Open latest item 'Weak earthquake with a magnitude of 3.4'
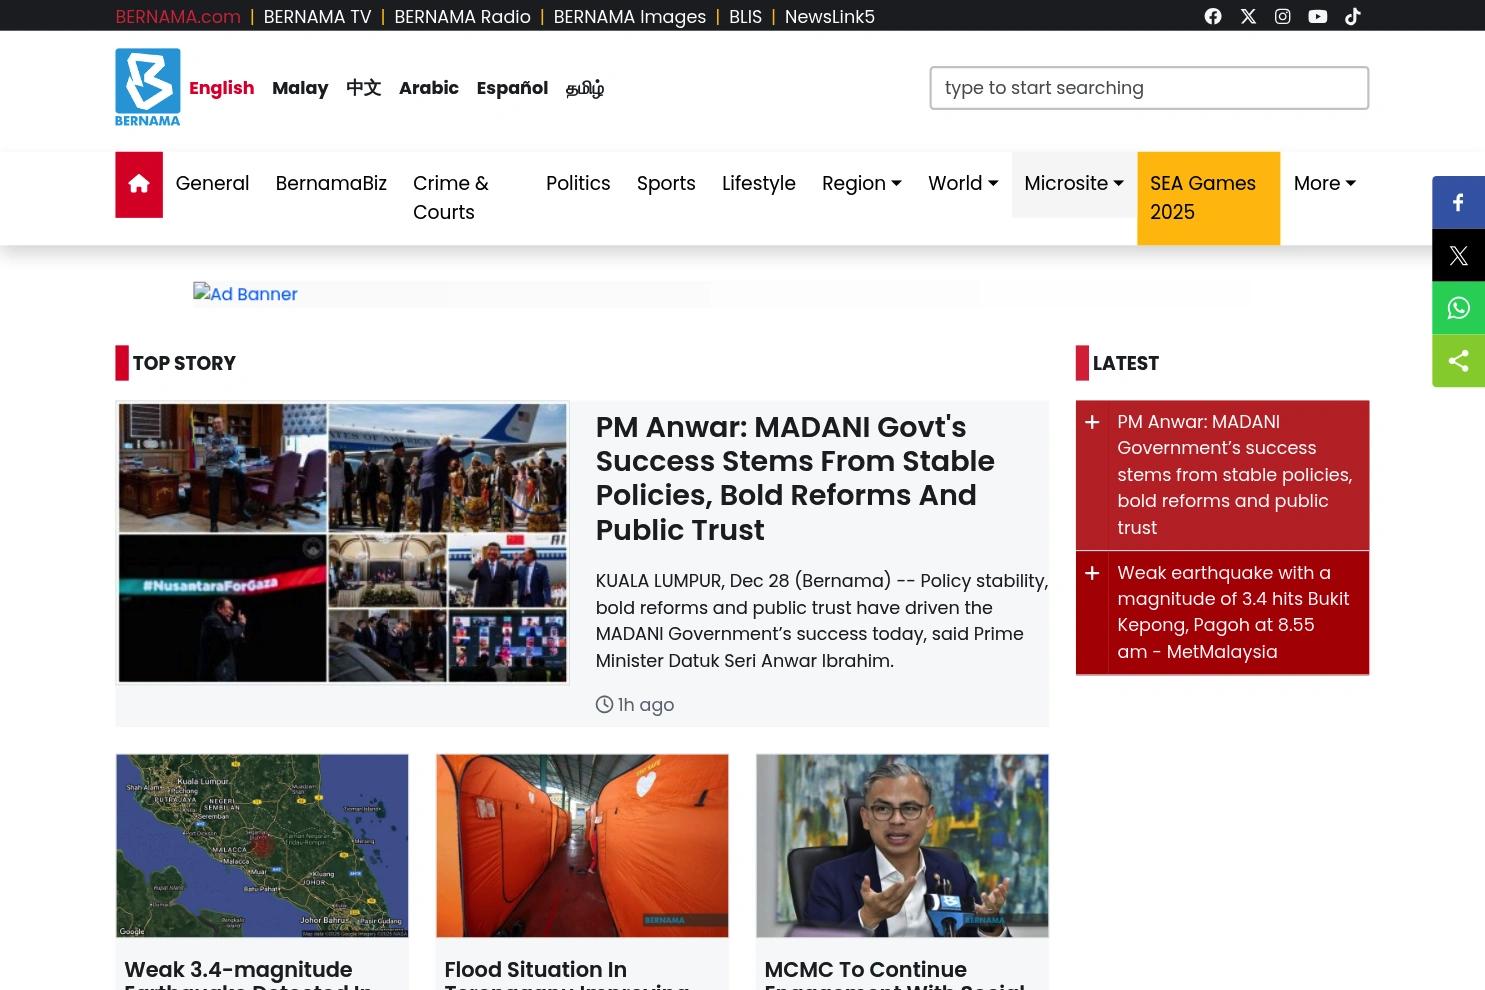Image resolution: width=1485 pixels, height=990 pixels. click(1233, 612)
